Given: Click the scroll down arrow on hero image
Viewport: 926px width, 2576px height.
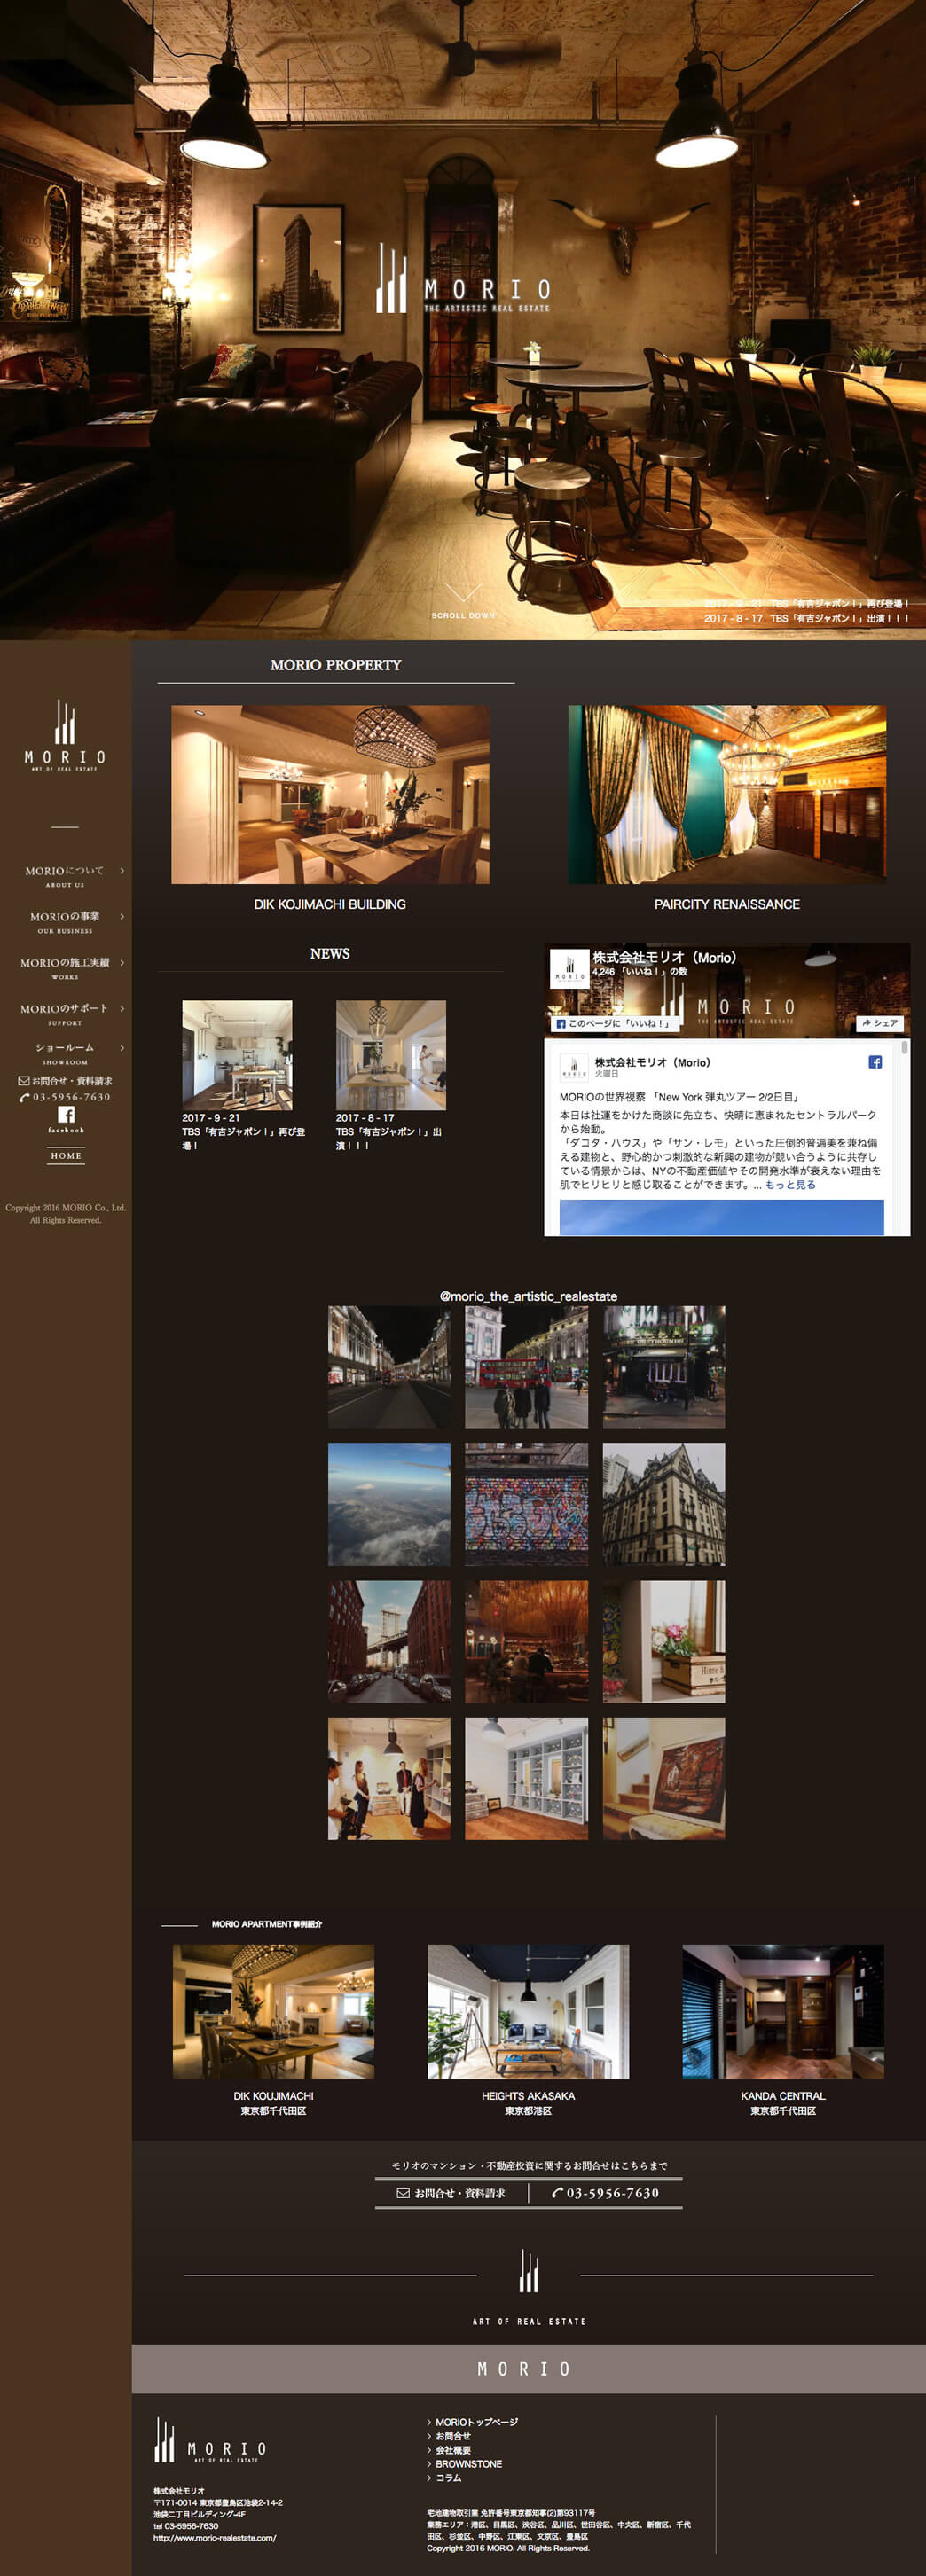Looking at the screenshot, I should (x=463, y=595).
